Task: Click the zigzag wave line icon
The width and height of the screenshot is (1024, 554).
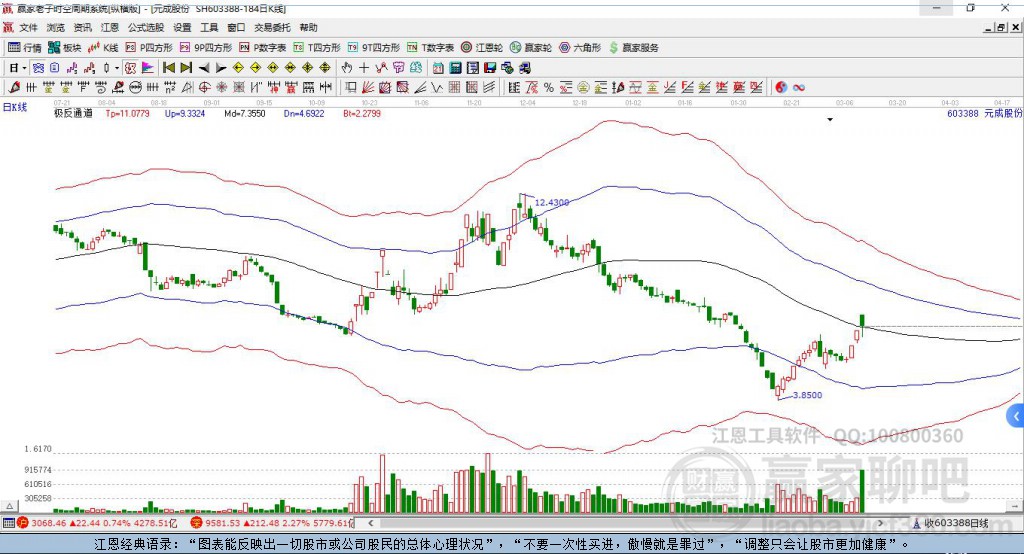Action: point(437,87)
